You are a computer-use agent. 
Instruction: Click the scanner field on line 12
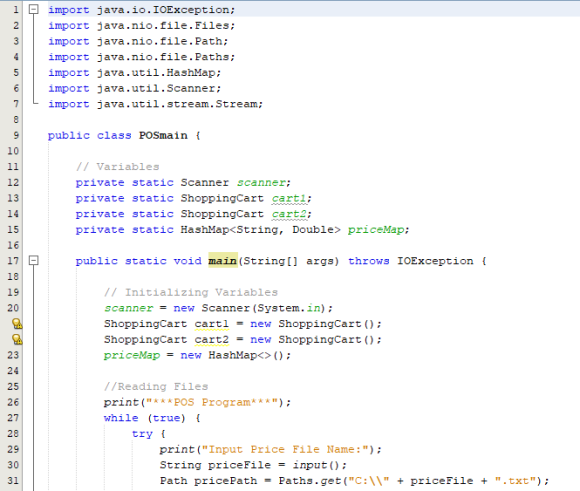pos(261,182)
